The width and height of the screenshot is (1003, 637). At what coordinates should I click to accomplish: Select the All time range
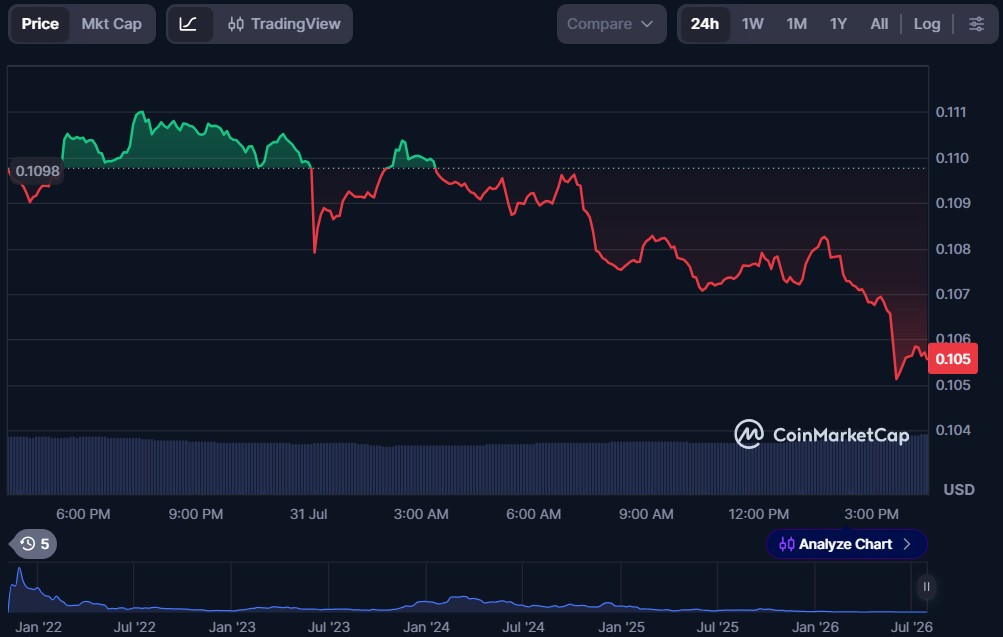click(x=879, y=24)
